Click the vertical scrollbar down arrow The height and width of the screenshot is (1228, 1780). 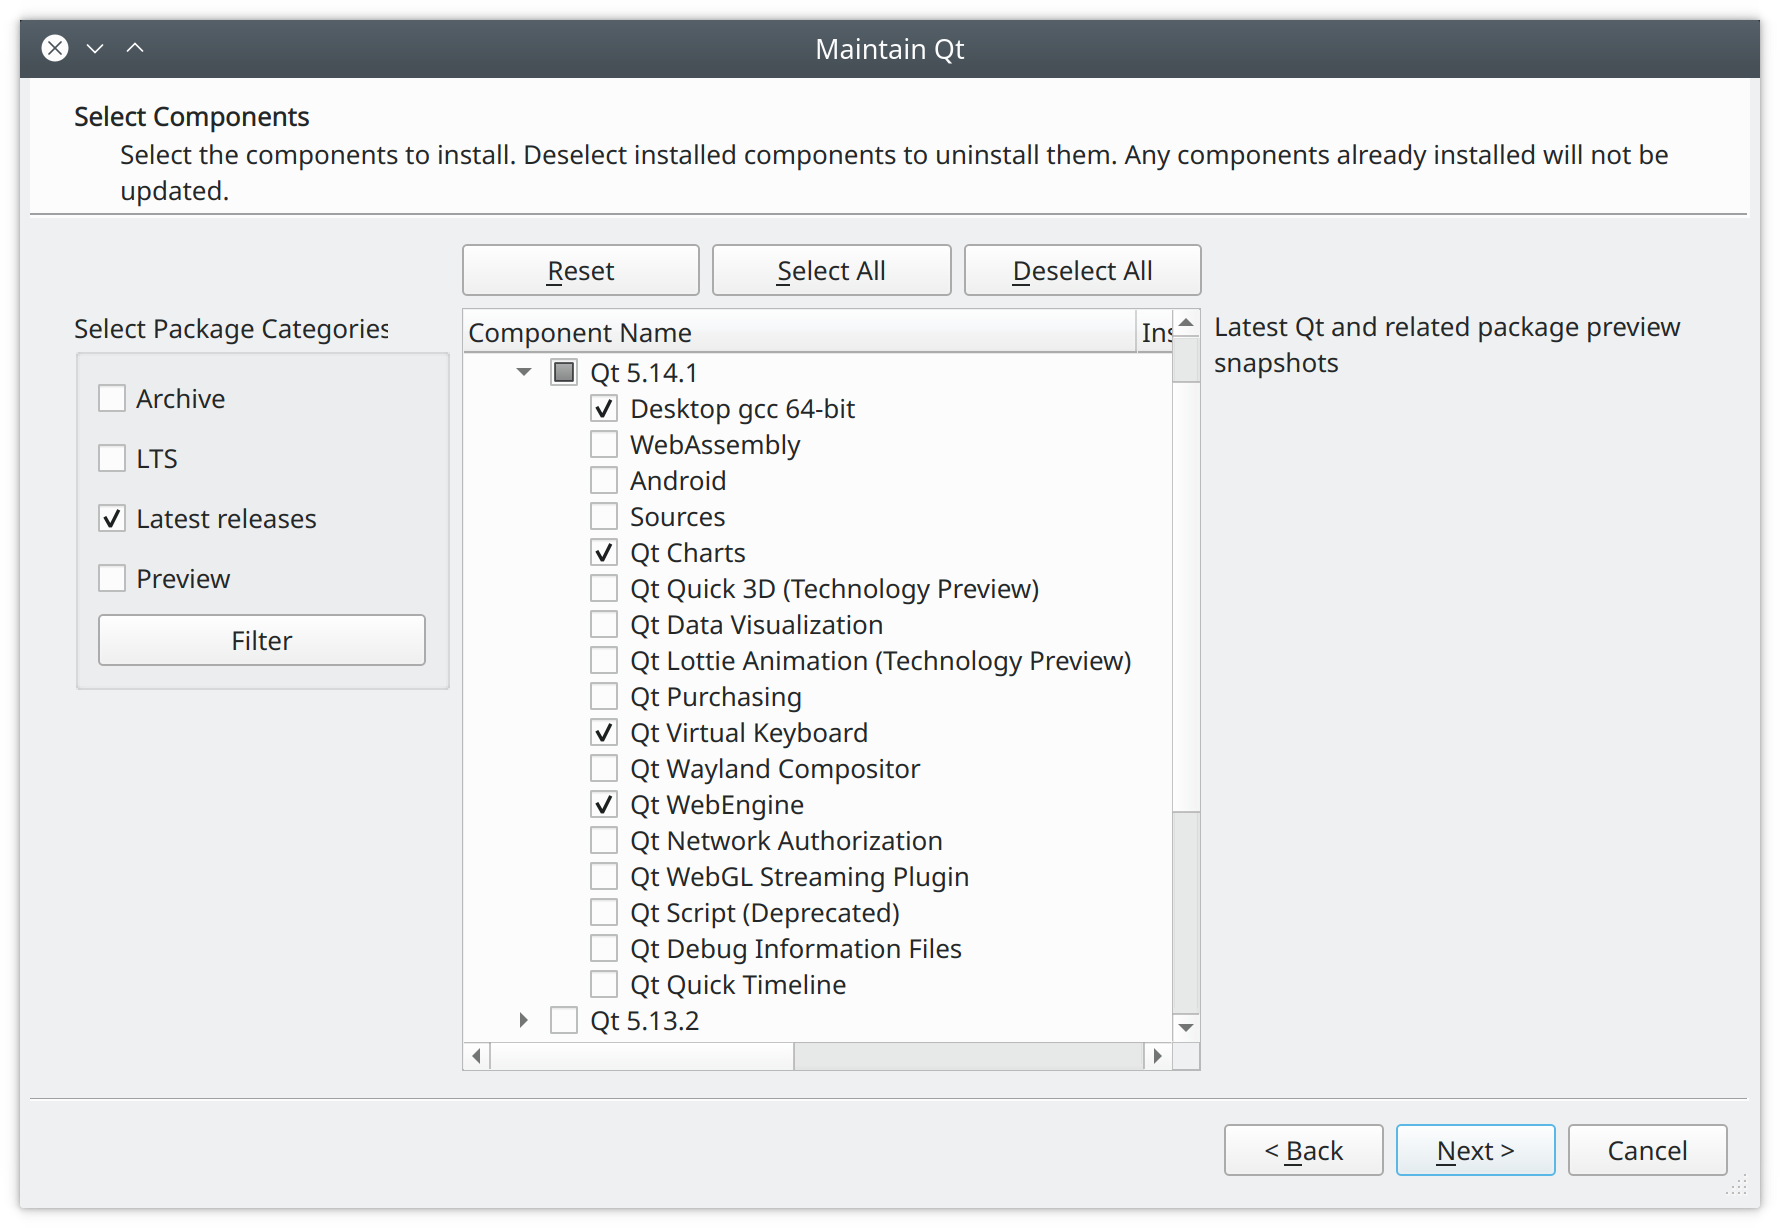[x=1186, y=1027]
